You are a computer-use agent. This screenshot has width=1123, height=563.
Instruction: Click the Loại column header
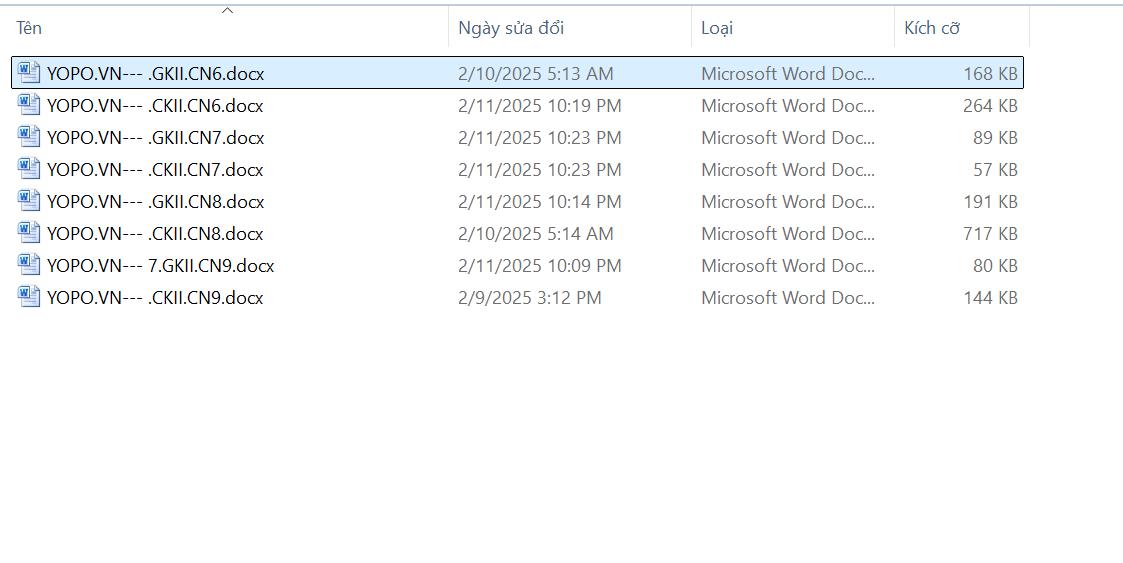tap(717, 28)
